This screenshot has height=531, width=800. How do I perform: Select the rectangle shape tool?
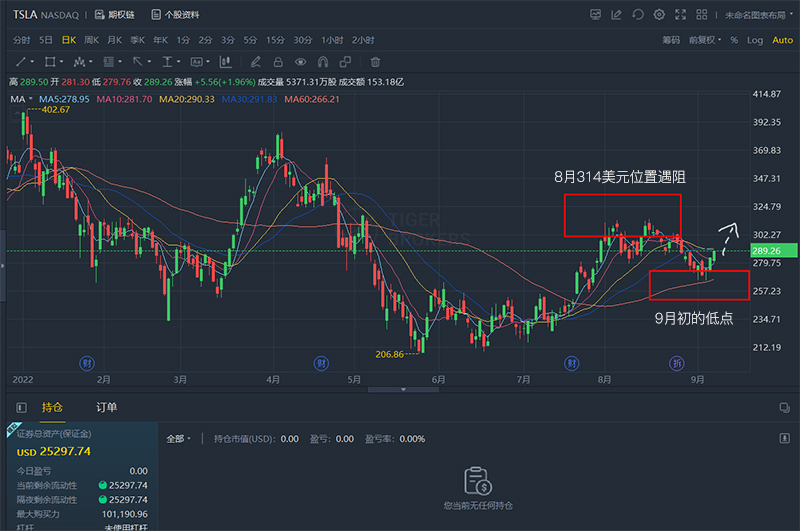coord(50,62)
